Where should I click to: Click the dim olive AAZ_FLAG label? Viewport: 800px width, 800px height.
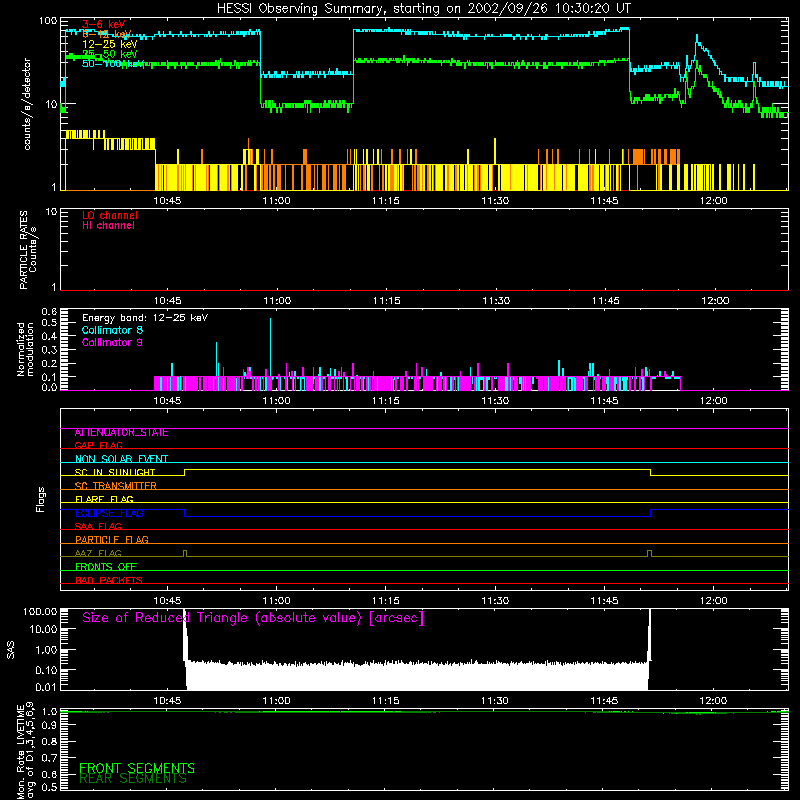[x=98, y=553]
